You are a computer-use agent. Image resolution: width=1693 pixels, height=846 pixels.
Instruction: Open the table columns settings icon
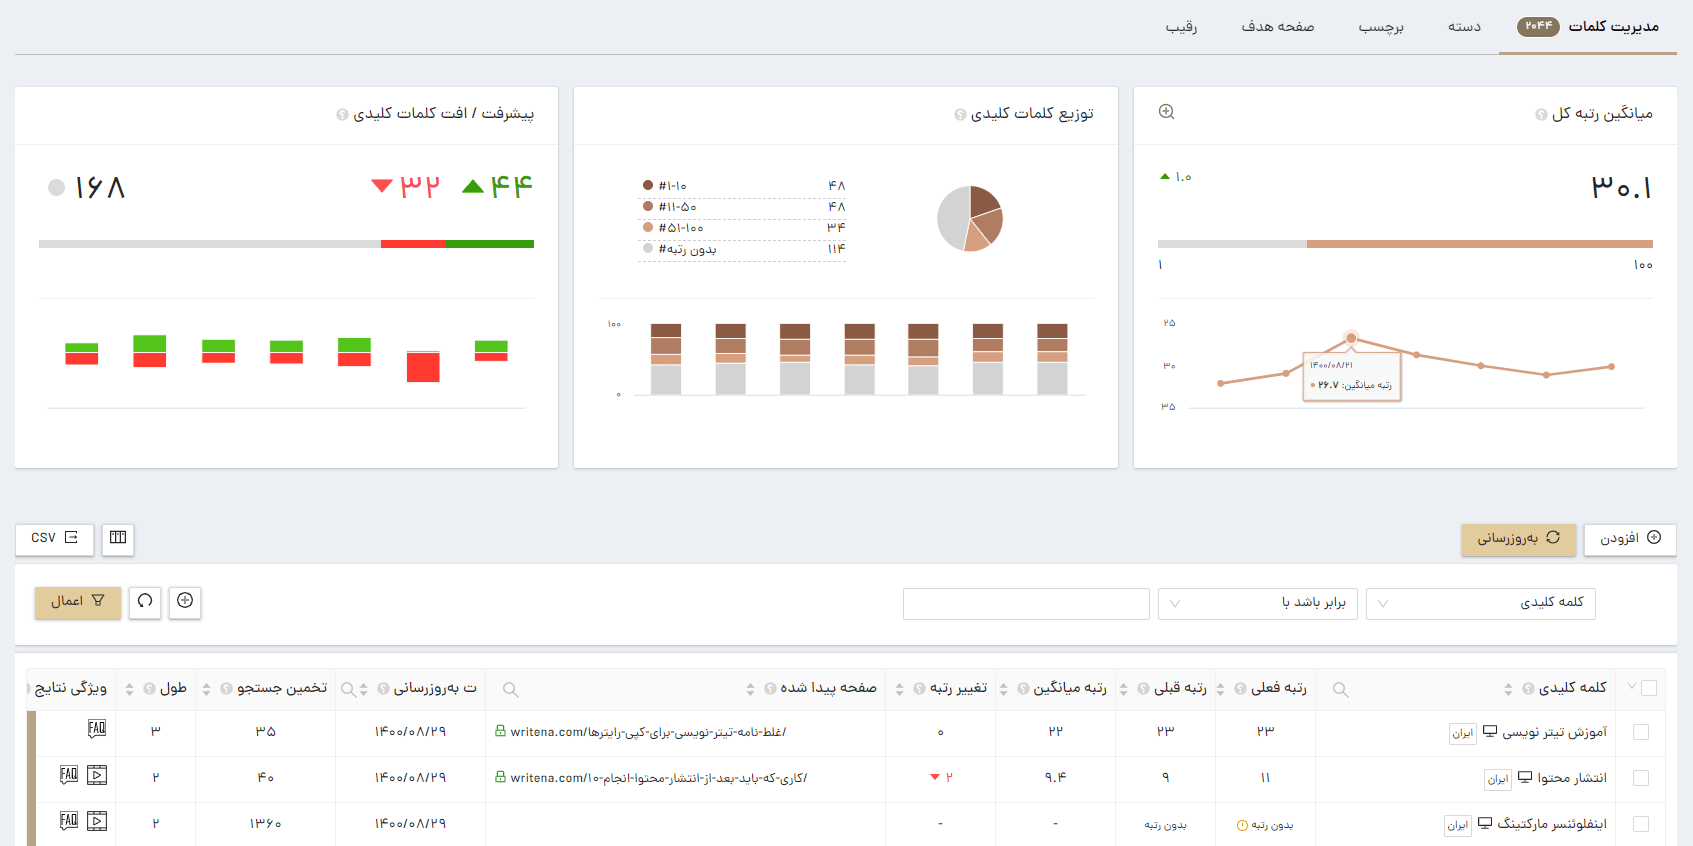(118, 538)
